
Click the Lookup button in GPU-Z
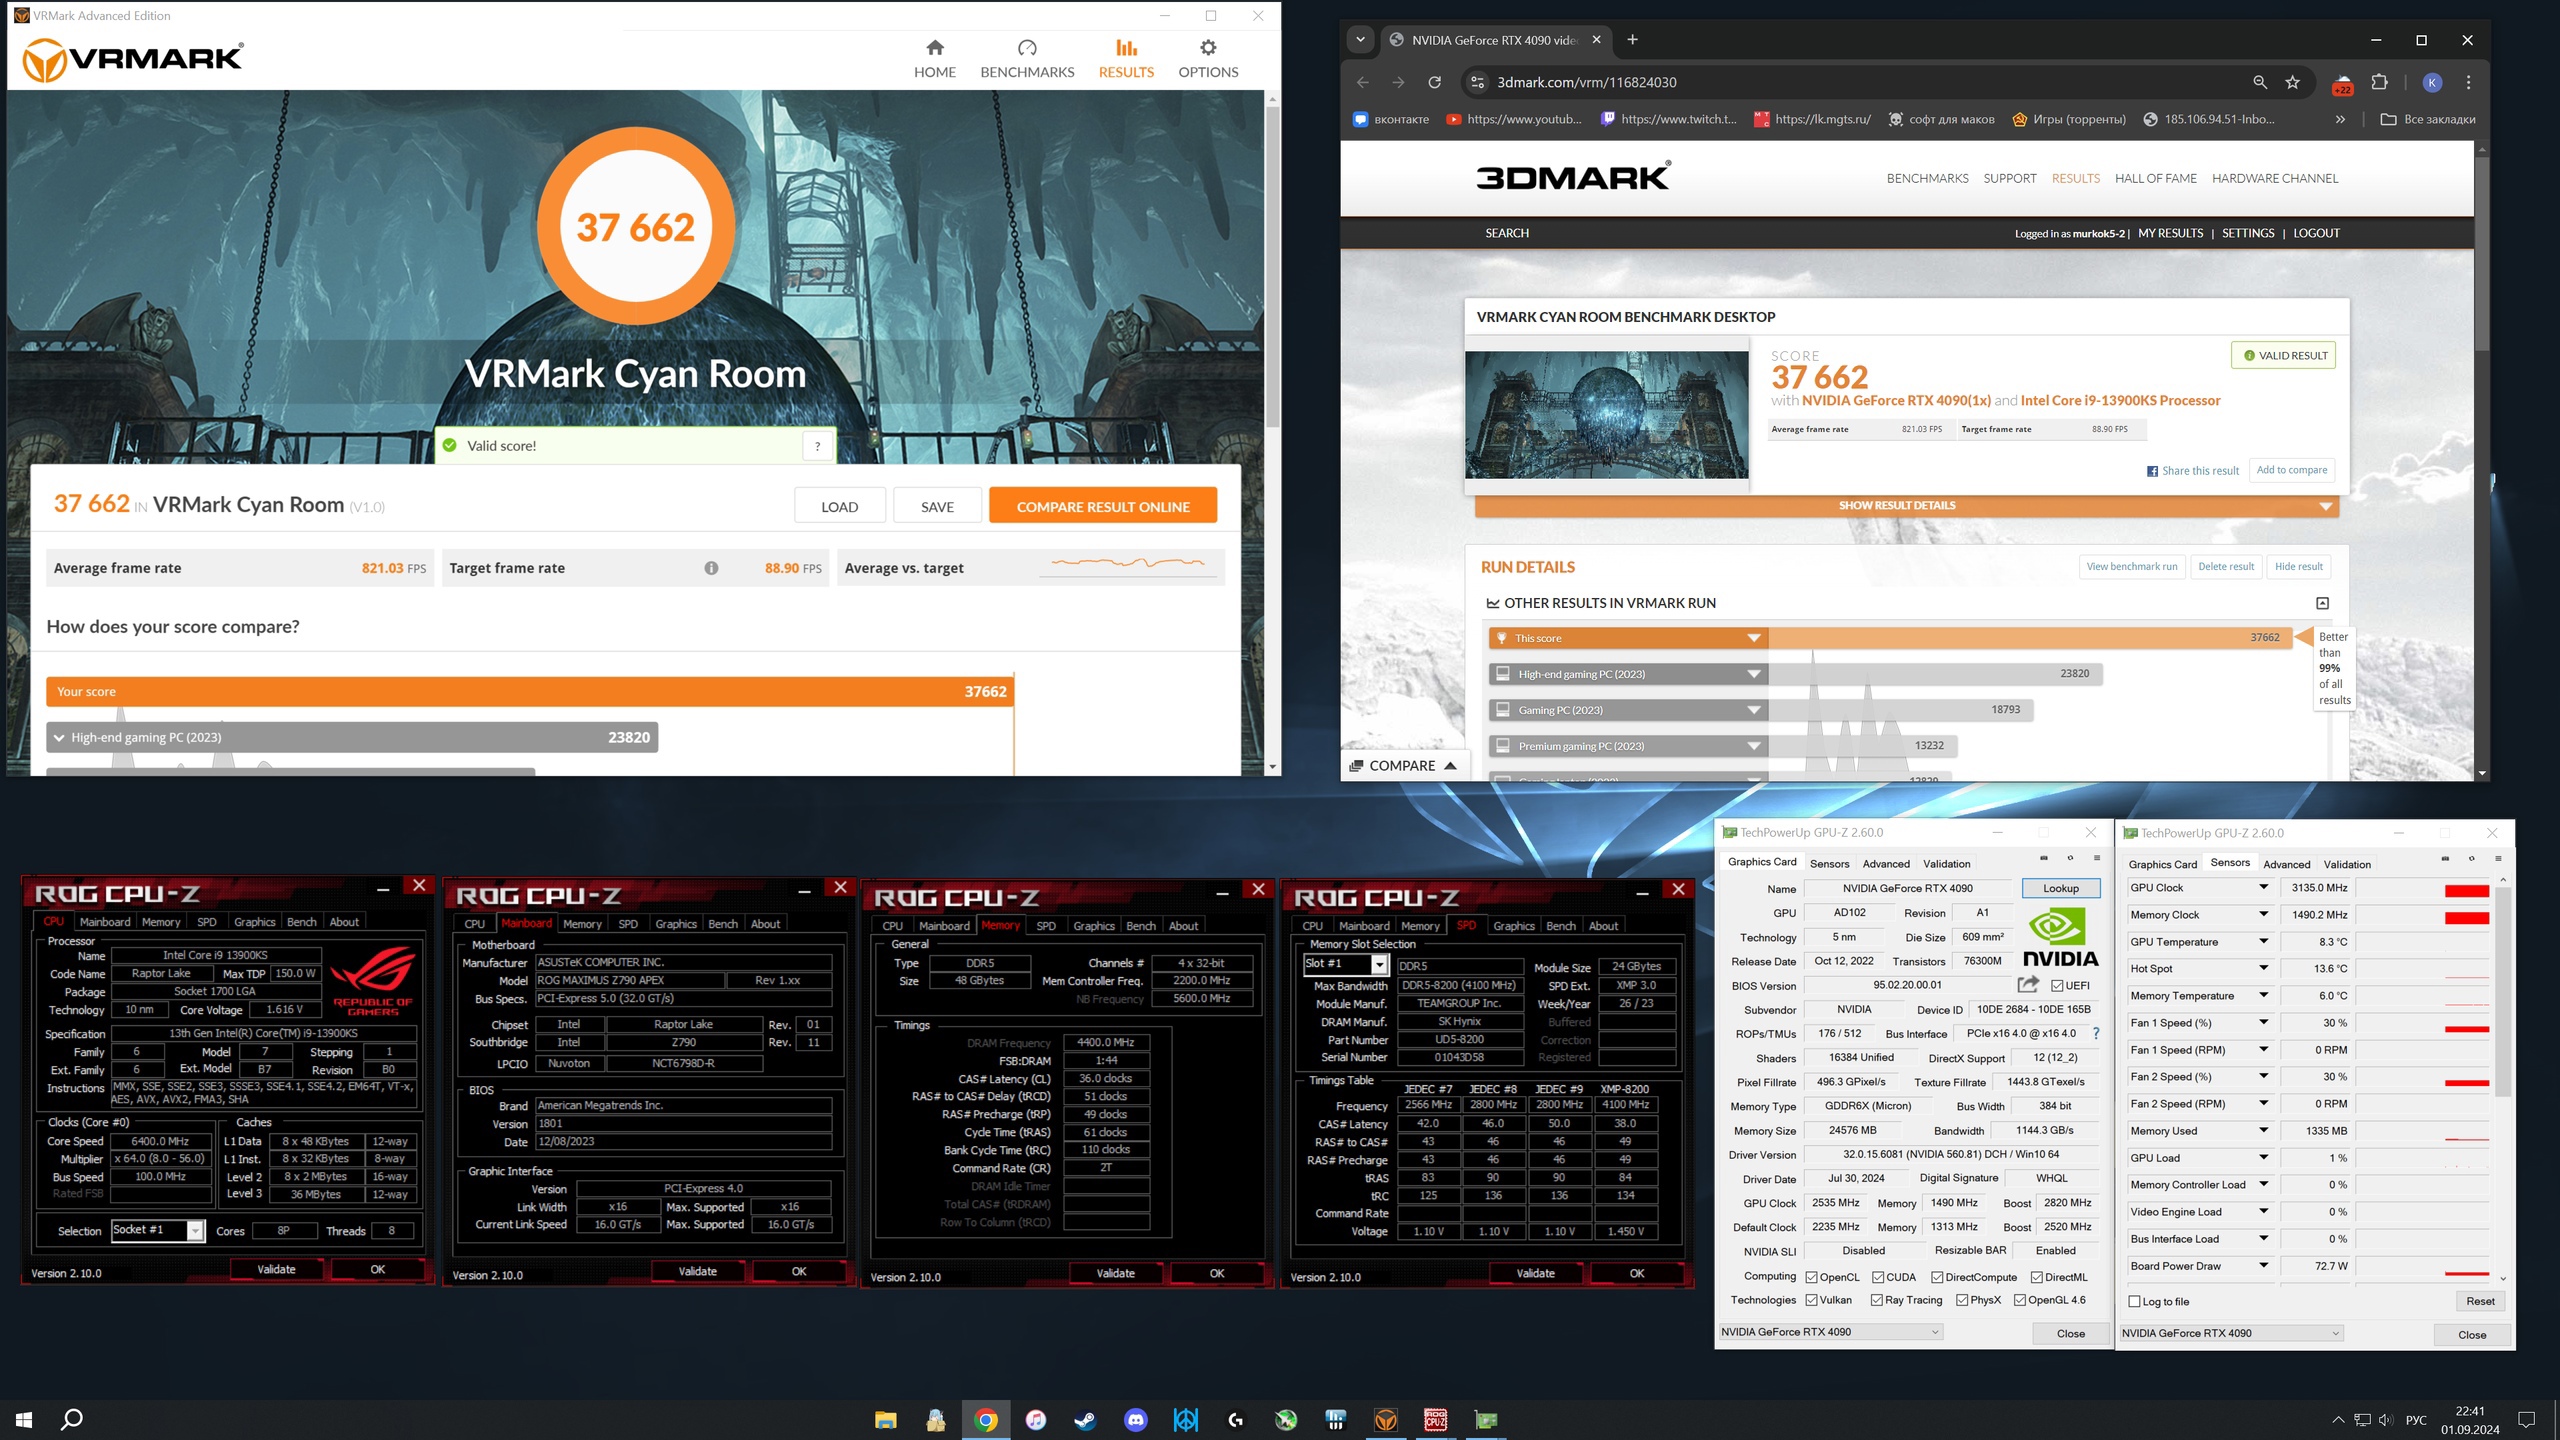2060,888
